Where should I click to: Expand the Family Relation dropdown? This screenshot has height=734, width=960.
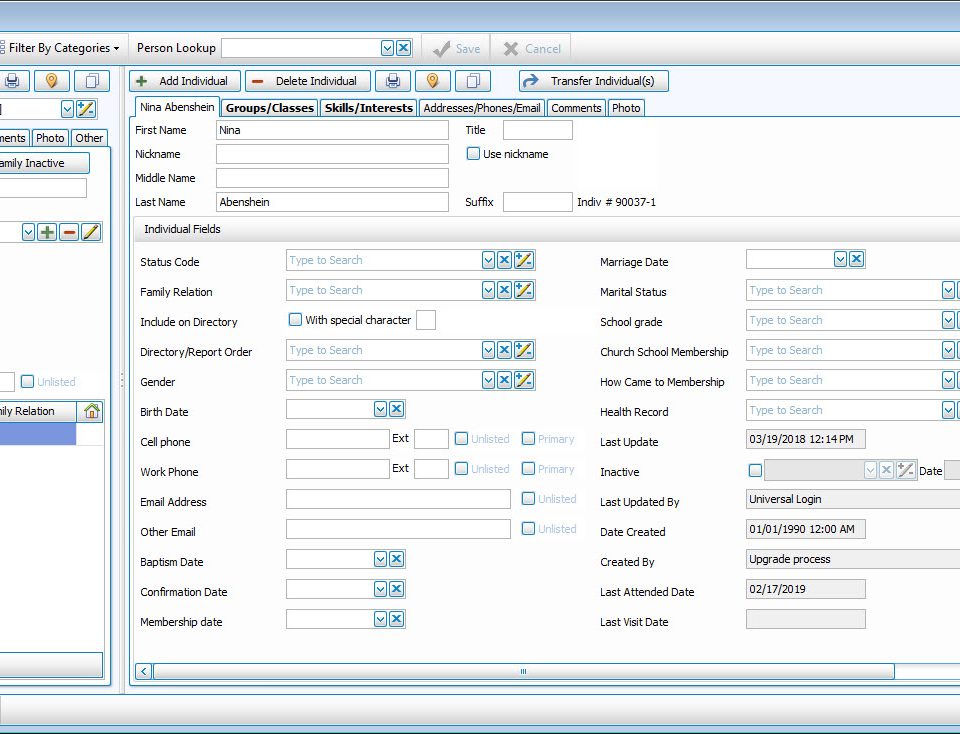[488, 291]
